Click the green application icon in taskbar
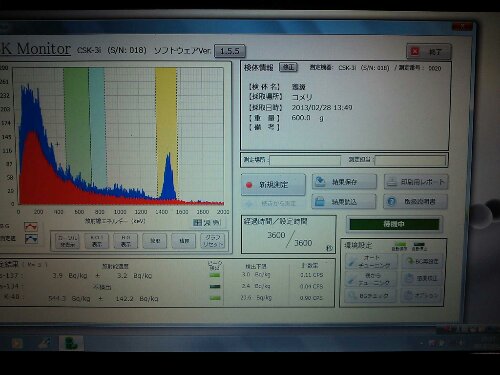Image resolution: width=500 pixels, height=375 pixels. click(71, 343)
